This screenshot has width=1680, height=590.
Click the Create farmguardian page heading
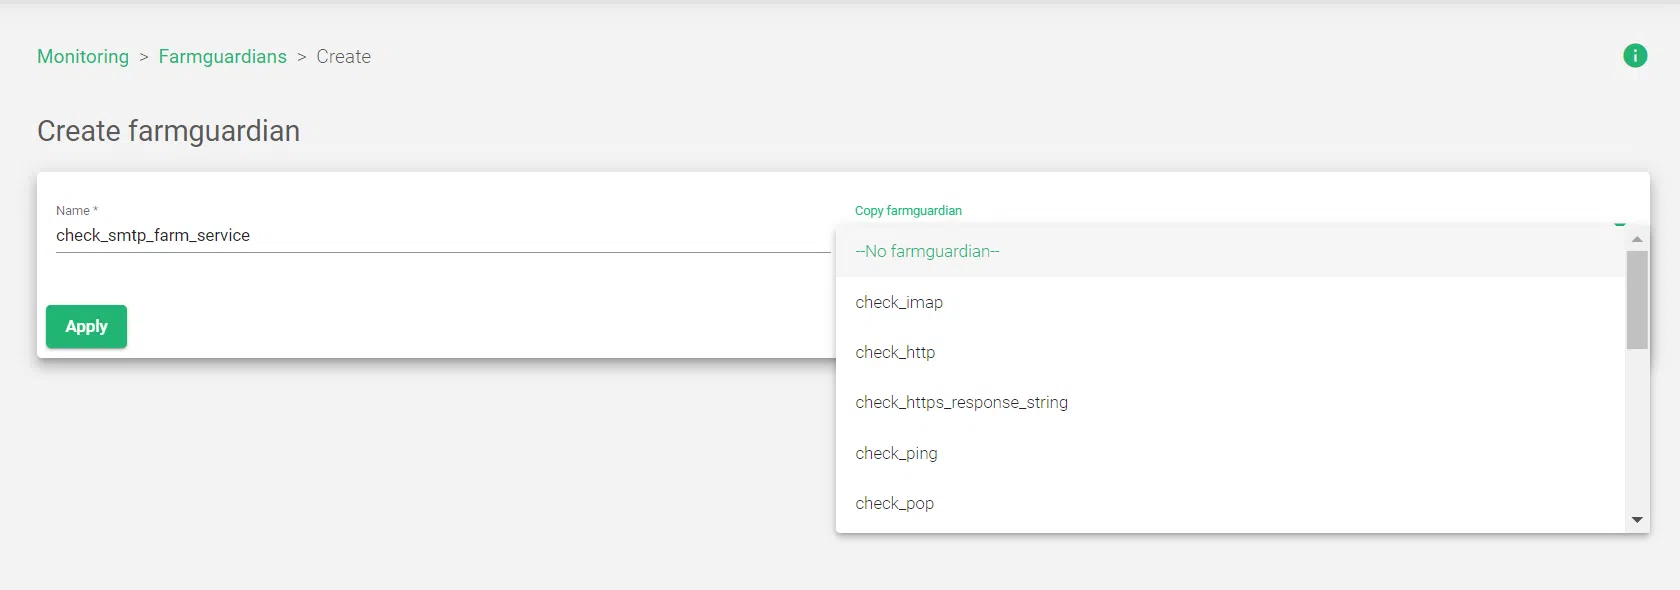(168, 131)
